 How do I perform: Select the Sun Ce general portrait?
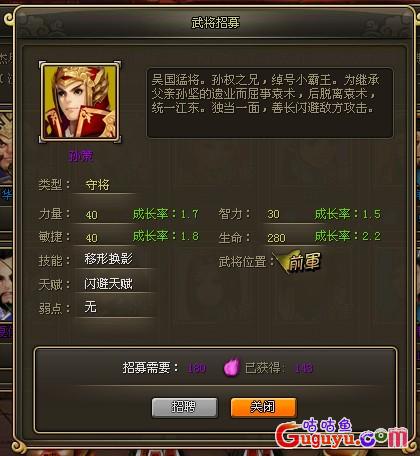point(80,102)
